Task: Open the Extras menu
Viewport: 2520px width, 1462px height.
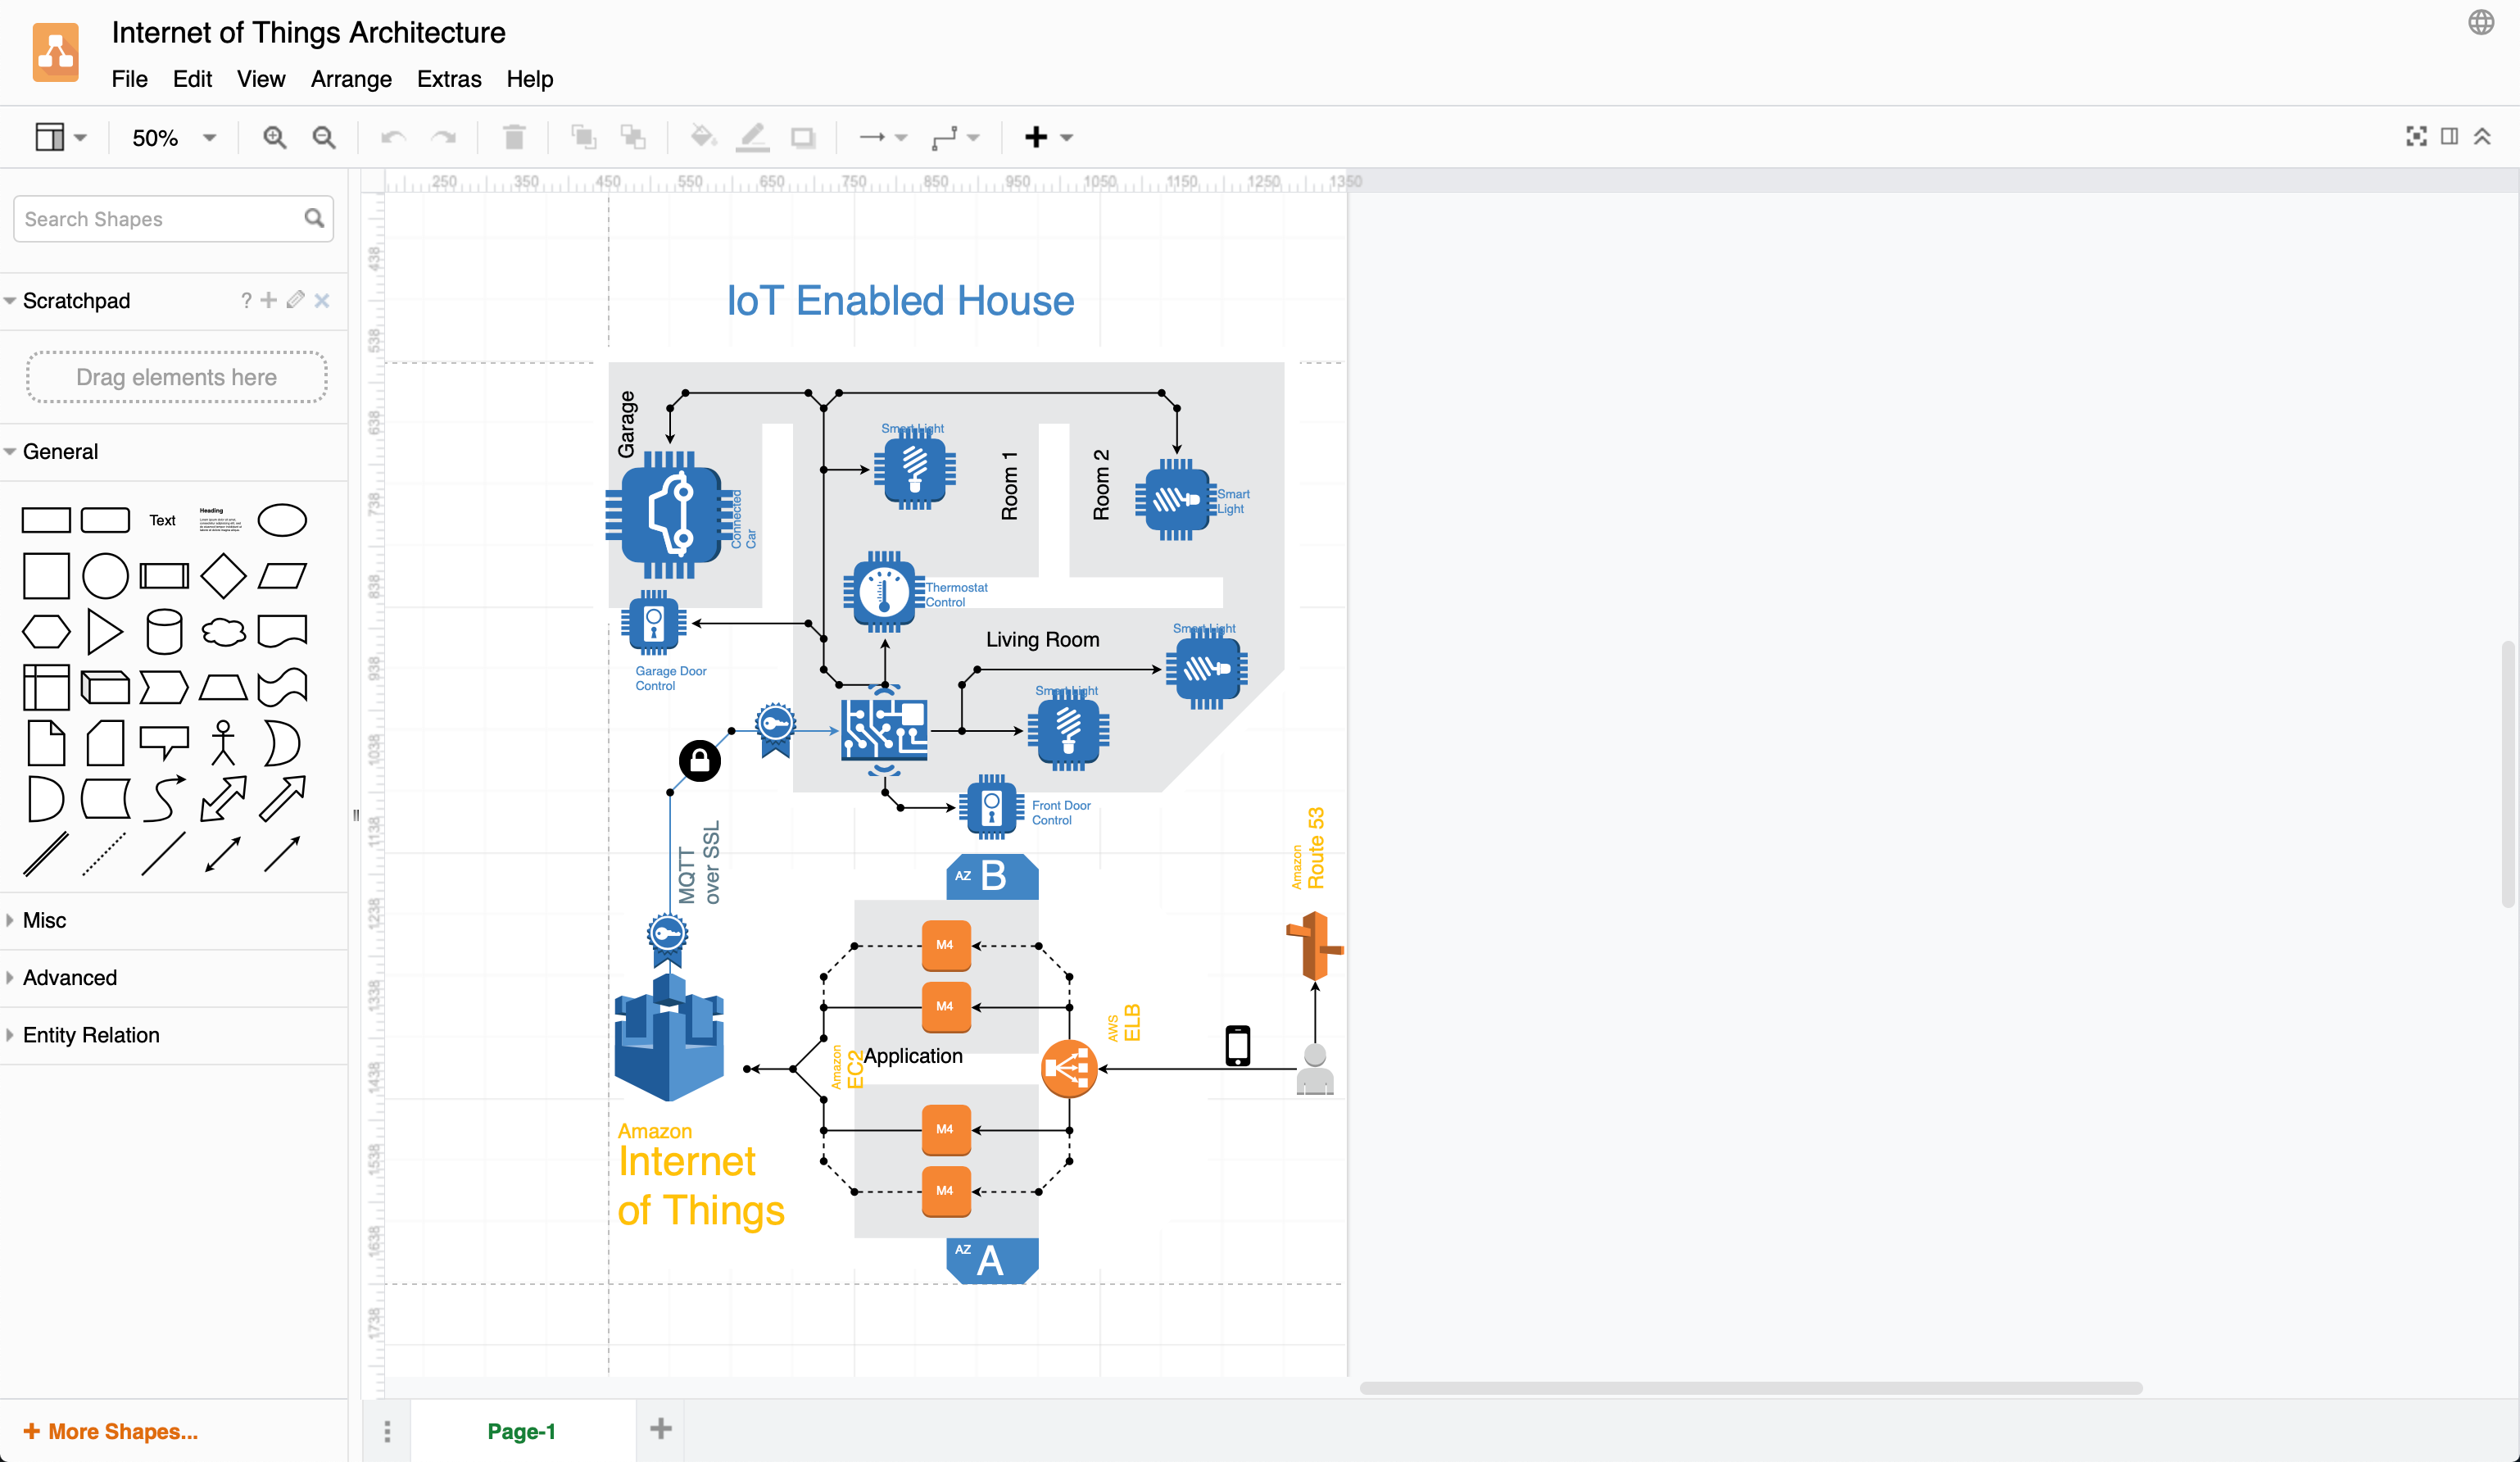Action: click(x=448, y=79)
